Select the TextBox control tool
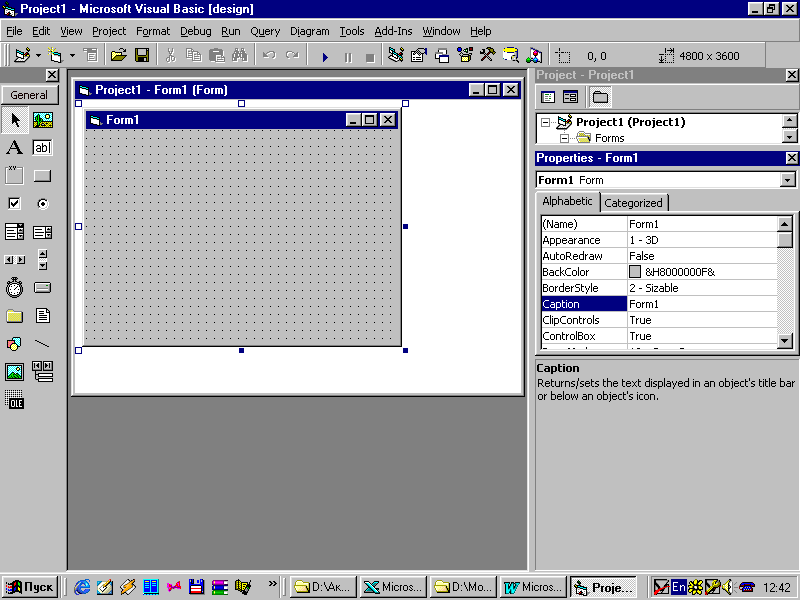Image resolution: width=800 pixels, height=600 pixels. point(43,148)
